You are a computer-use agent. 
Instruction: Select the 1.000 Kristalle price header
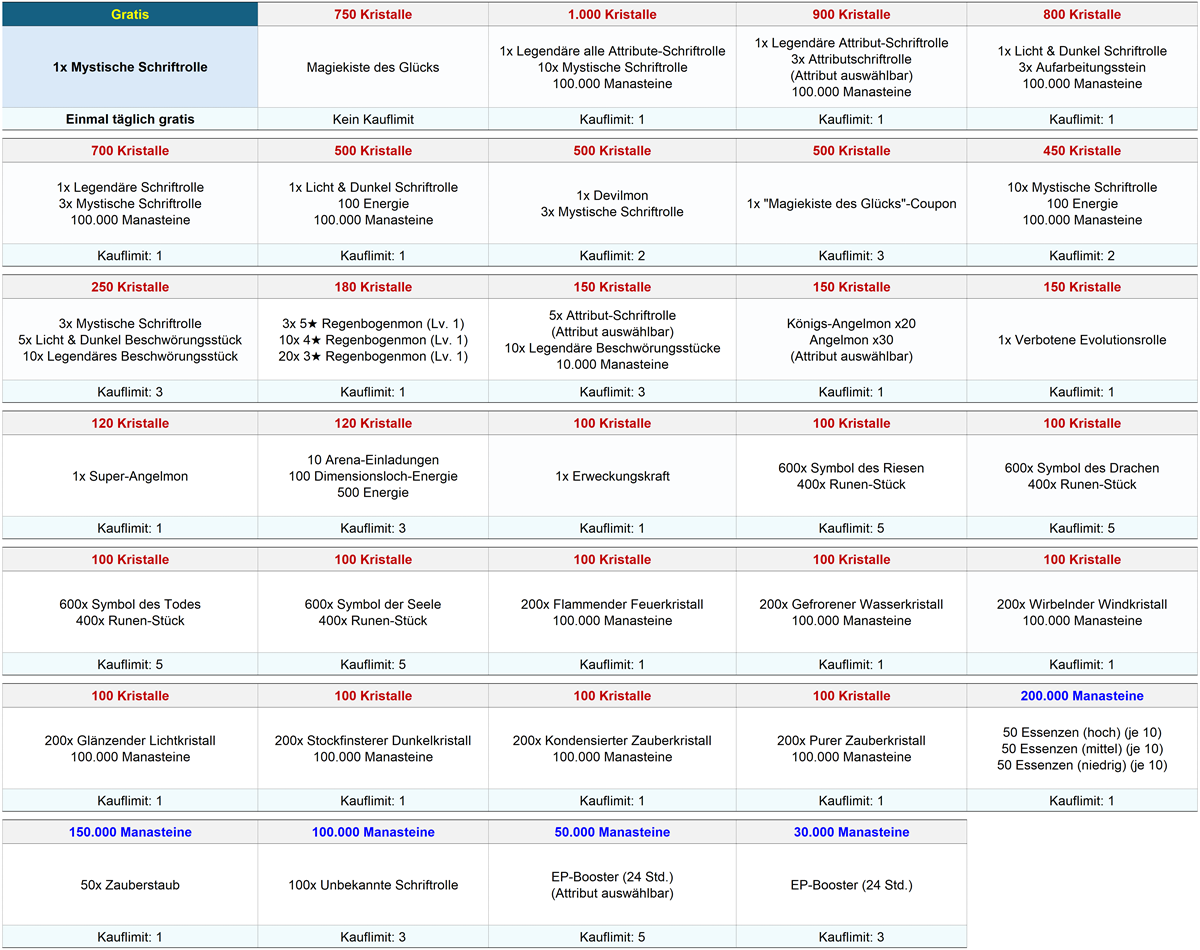pos(612,15)
